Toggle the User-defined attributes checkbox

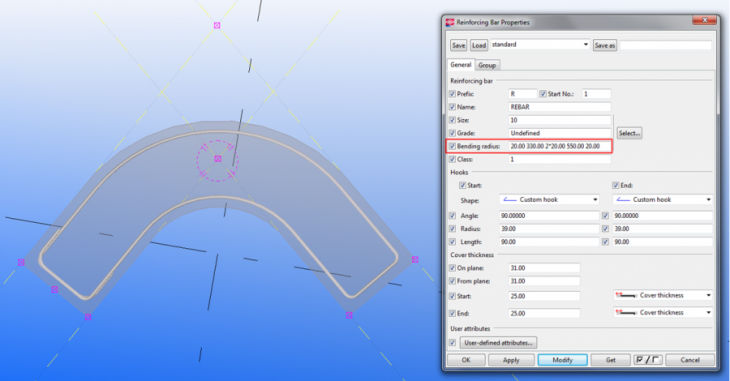[x=452, y=343]
